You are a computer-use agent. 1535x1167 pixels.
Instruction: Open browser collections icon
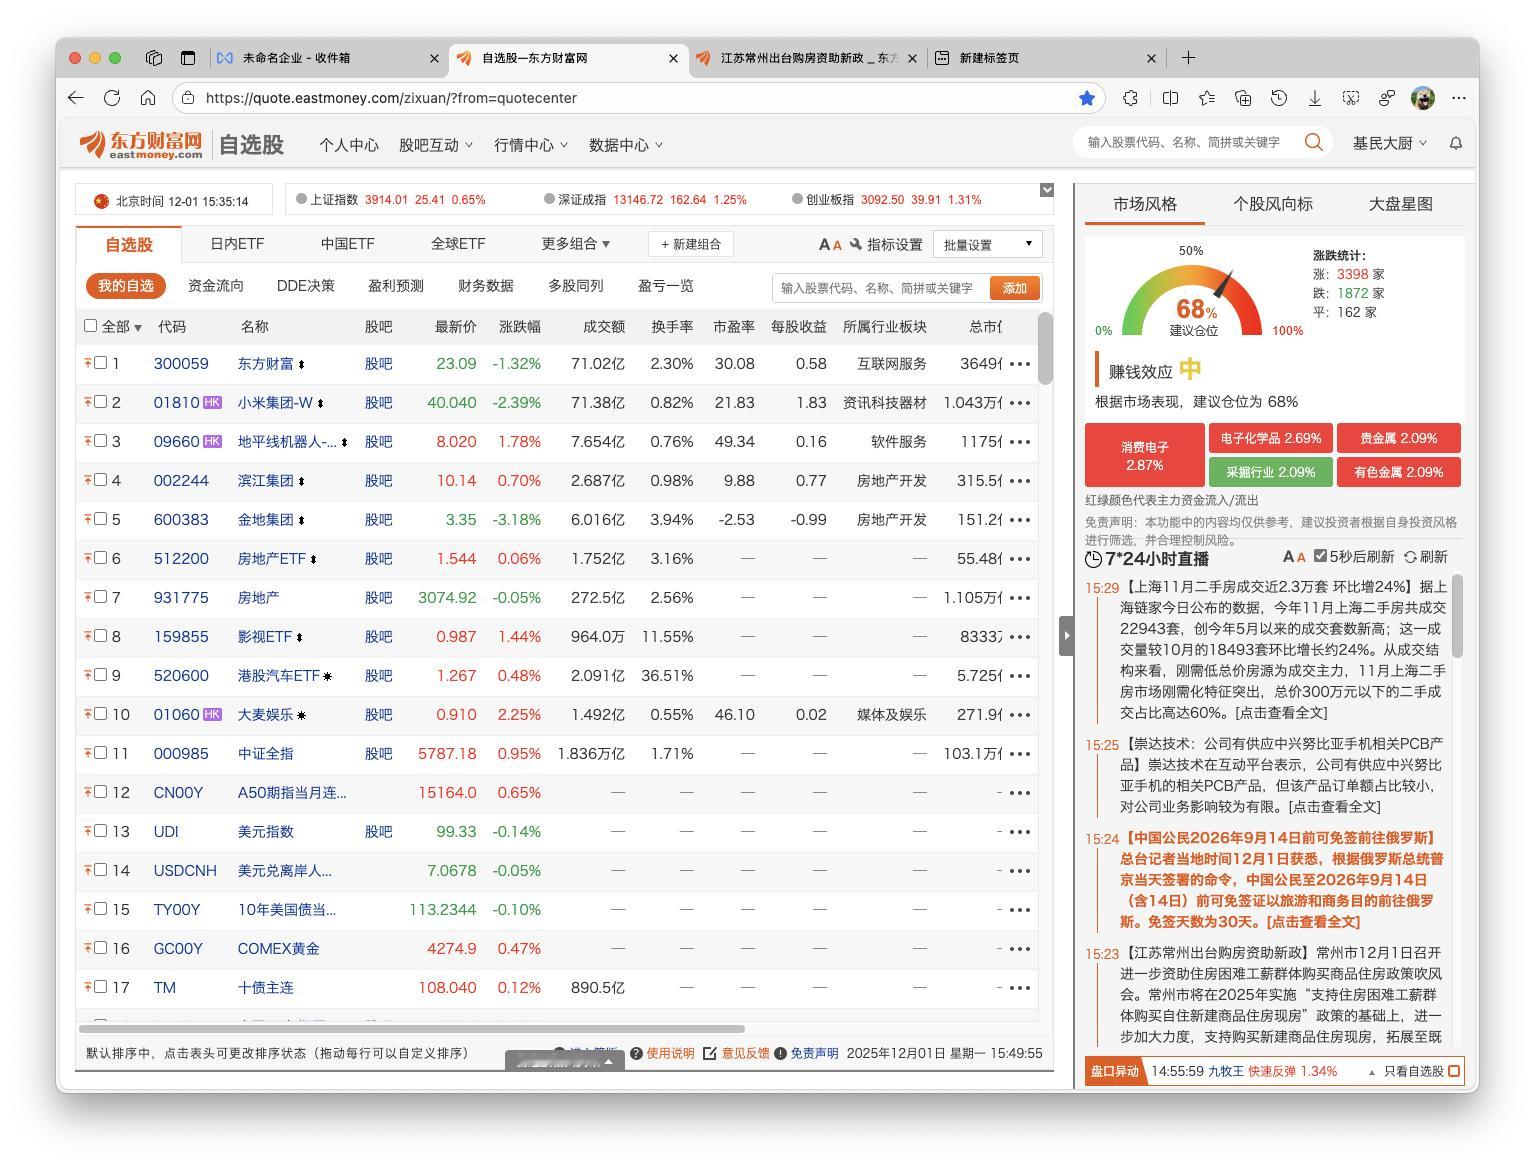(1243, 98)
